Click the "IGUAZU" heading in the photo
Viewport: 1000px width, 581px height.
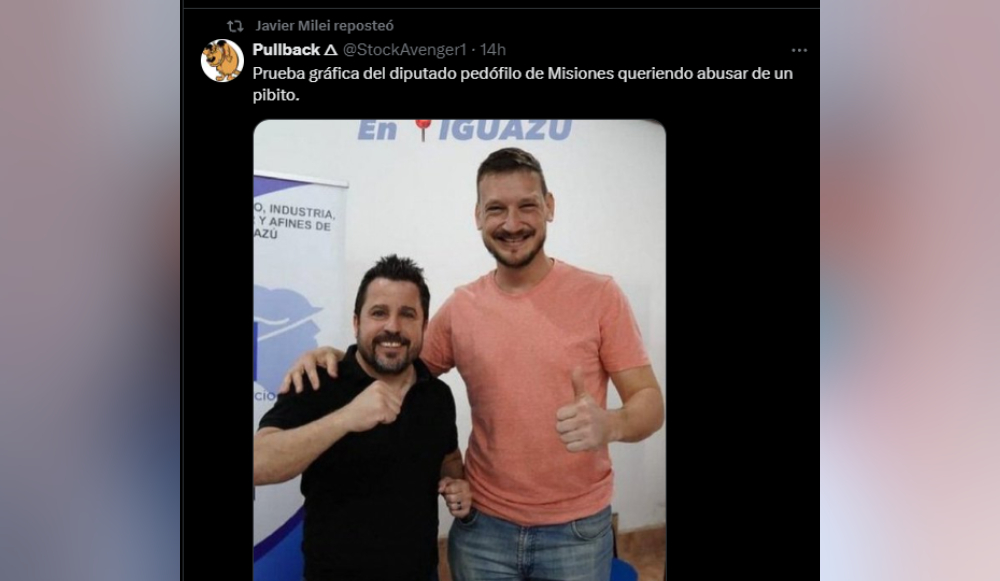504,129
